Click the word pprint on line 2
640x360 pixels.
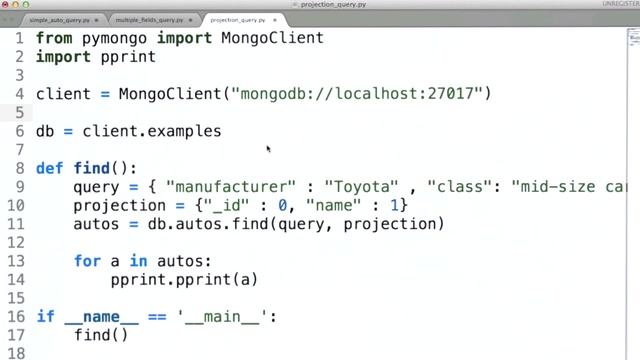click(128, 57)
